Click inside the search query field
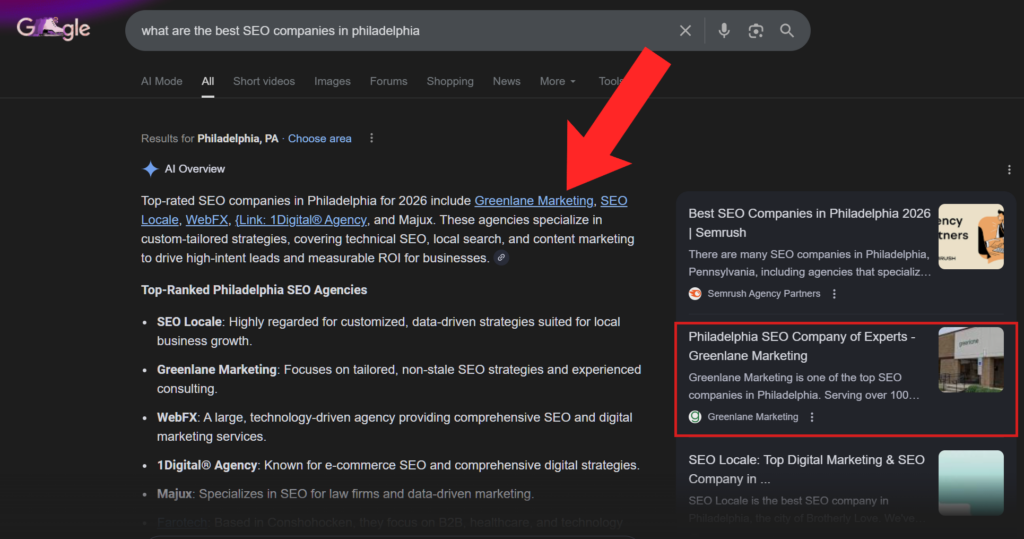The width and height of the screenshot is (1024, 539). [400, 31]
